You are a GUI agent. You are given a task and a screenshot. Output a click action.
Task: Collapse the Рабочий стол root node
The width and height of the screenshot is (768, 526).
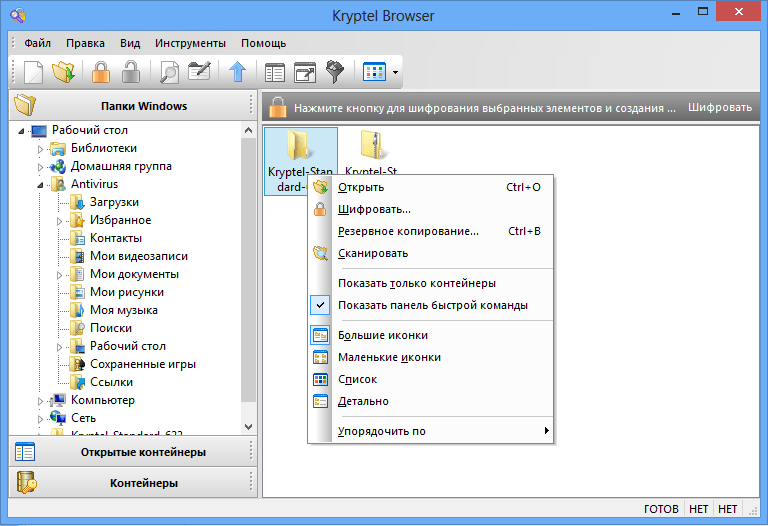pyautogui.click(x=21, y=131)
